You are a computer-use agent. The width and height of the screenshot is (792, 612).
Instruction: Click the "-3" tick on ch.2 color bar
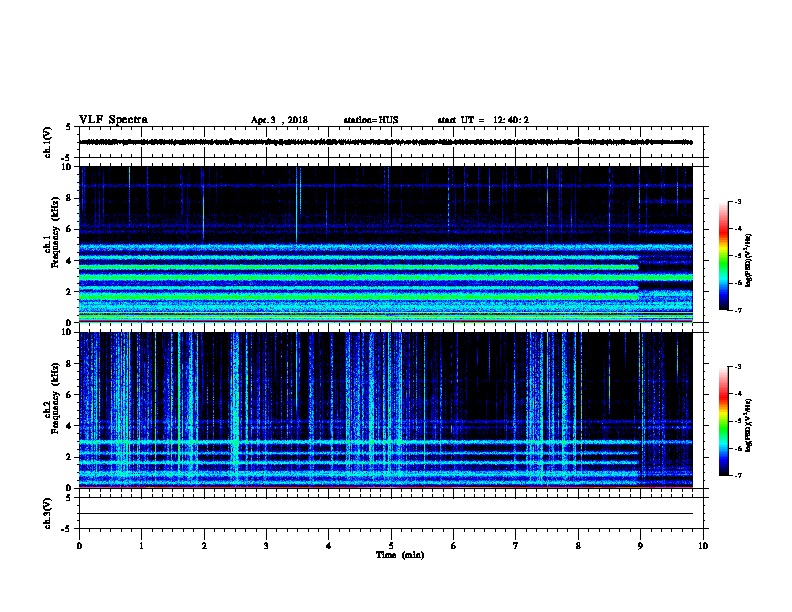(738, 367)
